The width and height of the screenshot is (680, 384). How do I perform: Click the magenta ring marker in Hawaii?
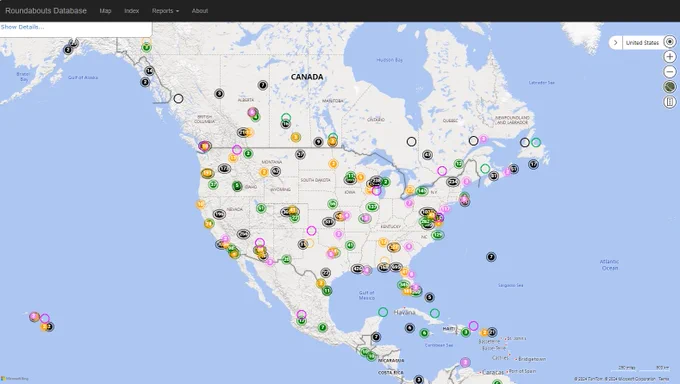coord(45,318)
